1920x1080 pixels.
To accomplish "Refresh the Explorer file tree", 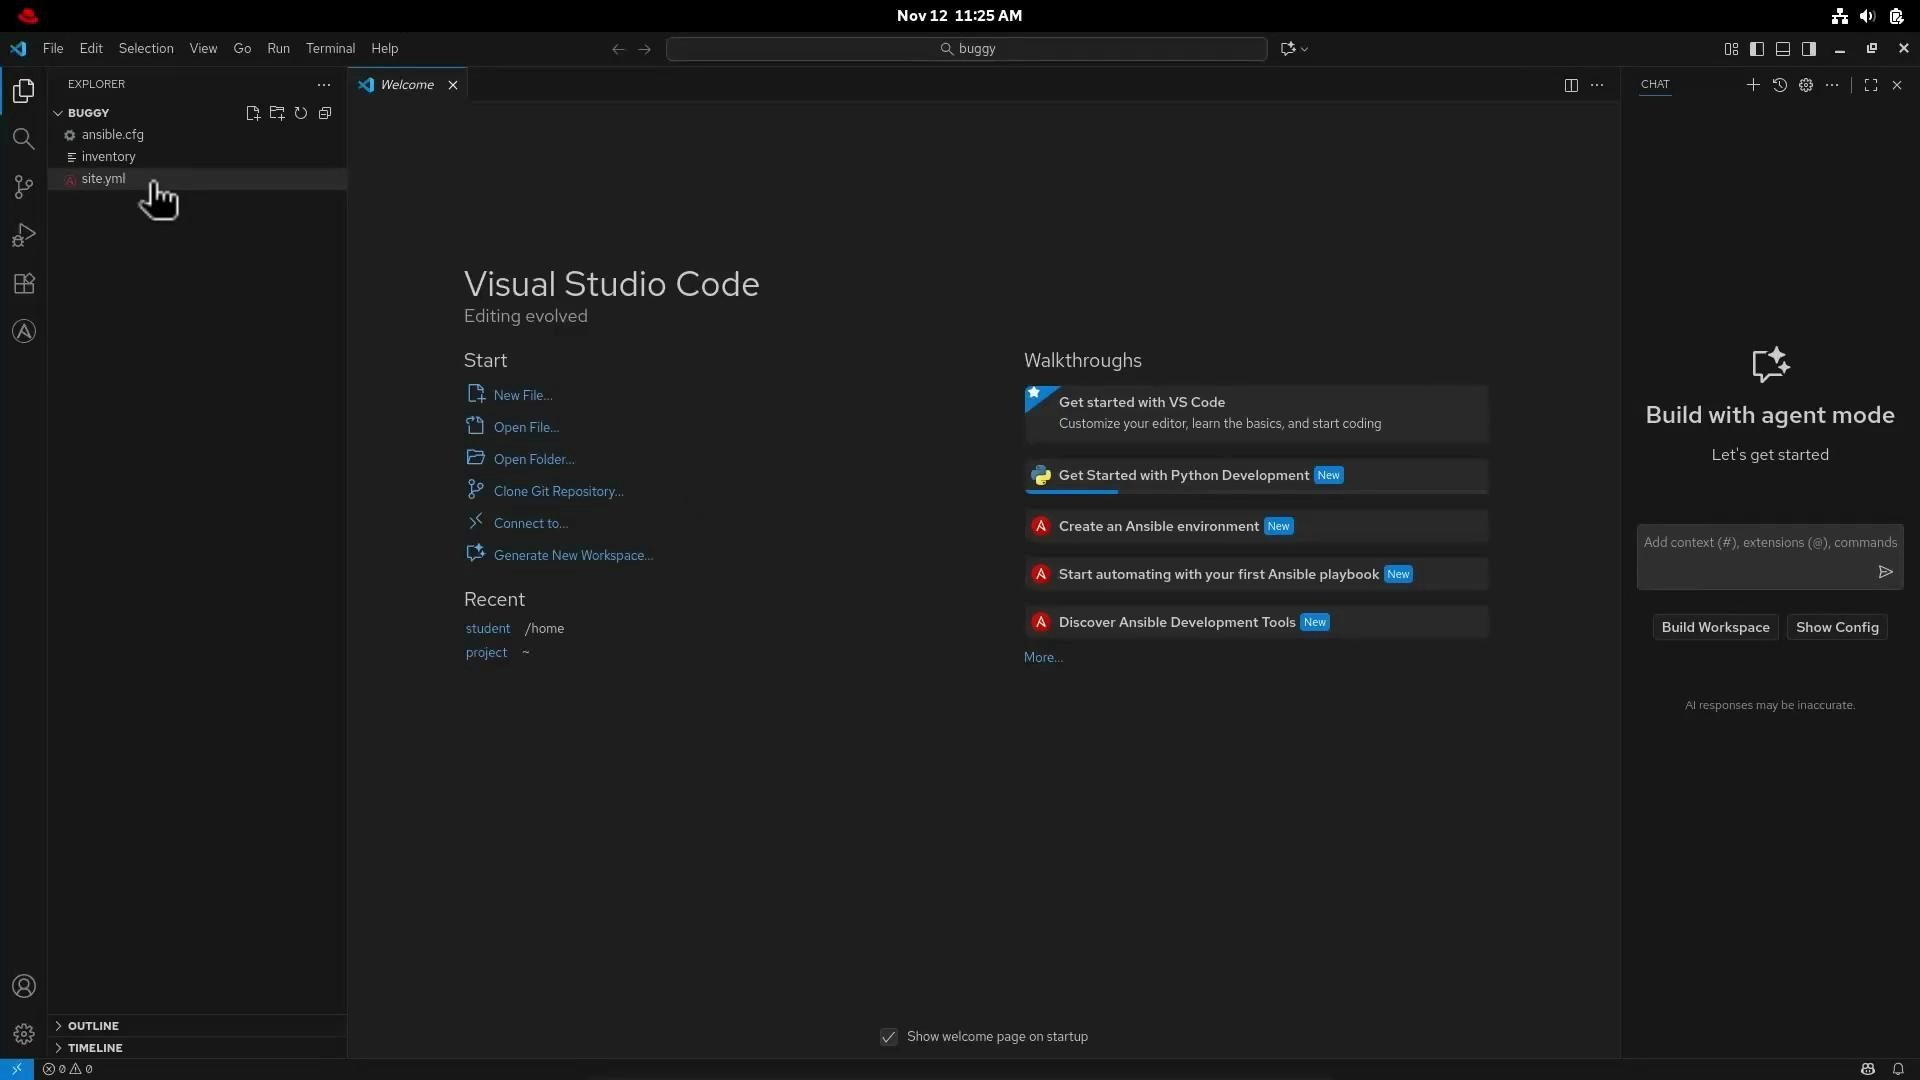I will 301,113.
